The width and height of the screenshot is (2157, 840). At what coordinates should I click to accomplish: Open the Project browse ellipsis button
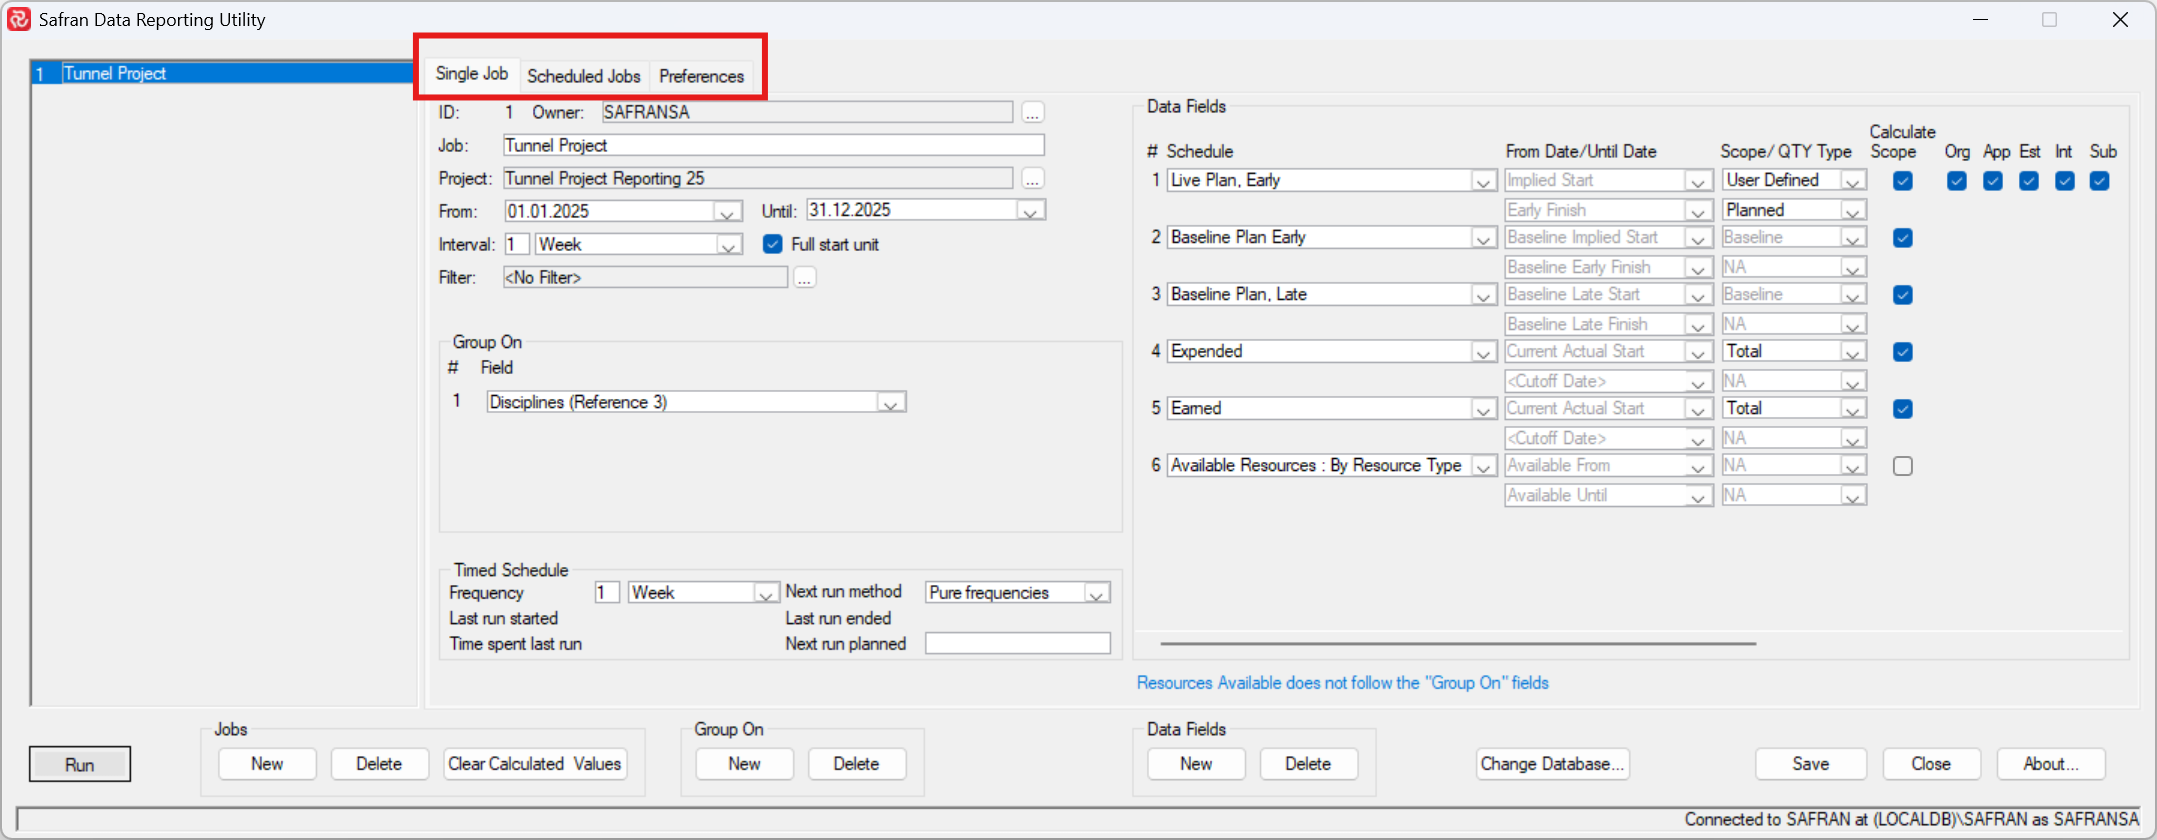(x=1033, y=178)
